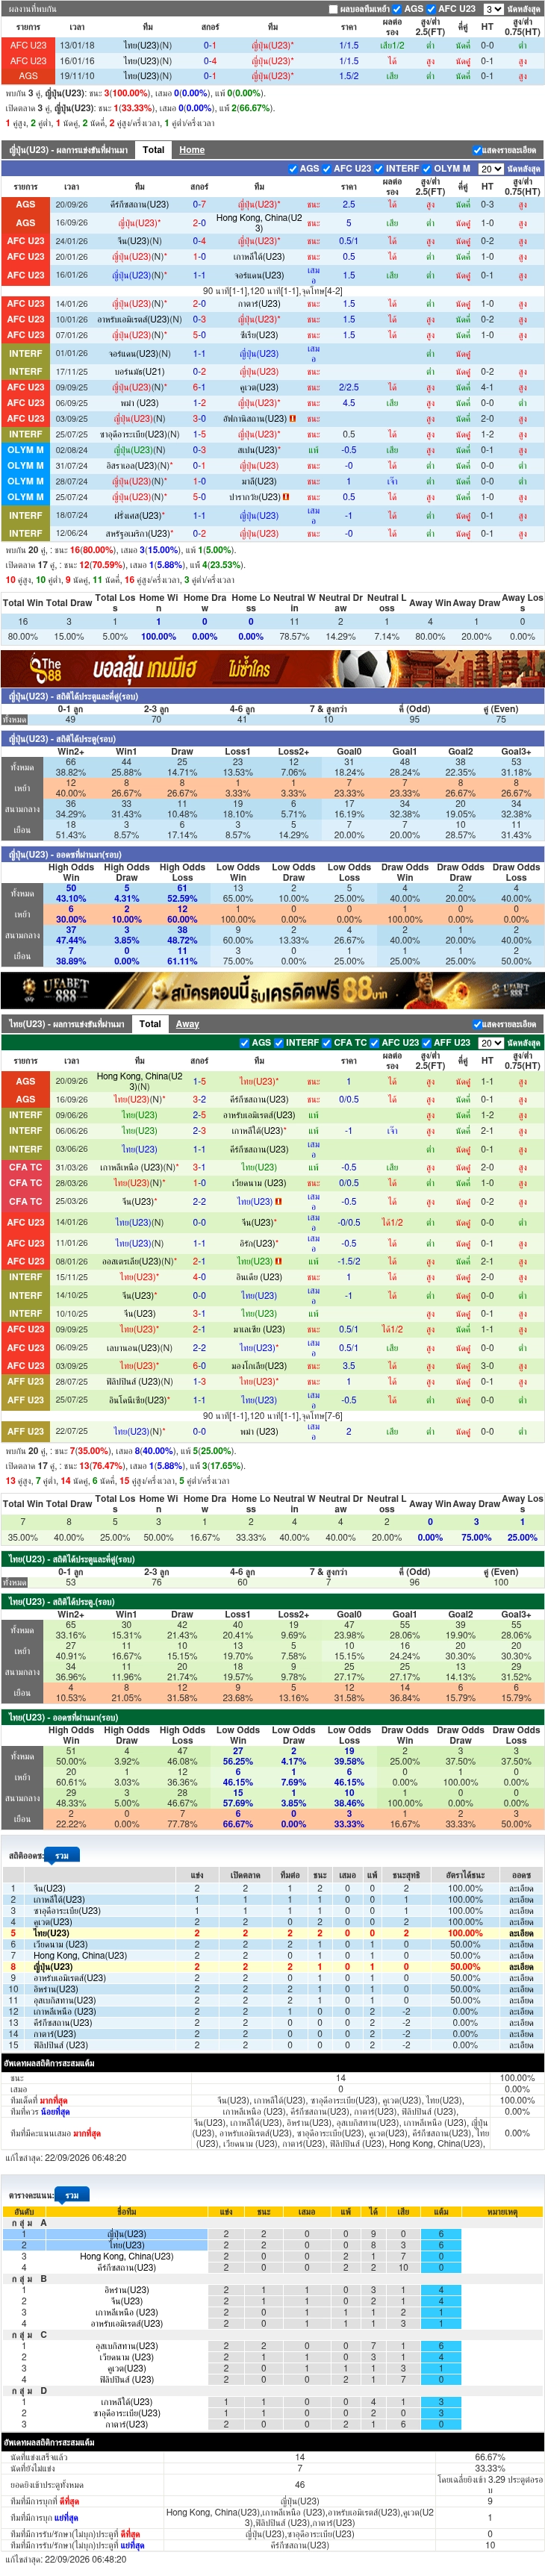545x2576 pixels.
Task: Toggle แสดงรายละเอียด checkbox in Japan U23 section
Action: click(478, 150)
